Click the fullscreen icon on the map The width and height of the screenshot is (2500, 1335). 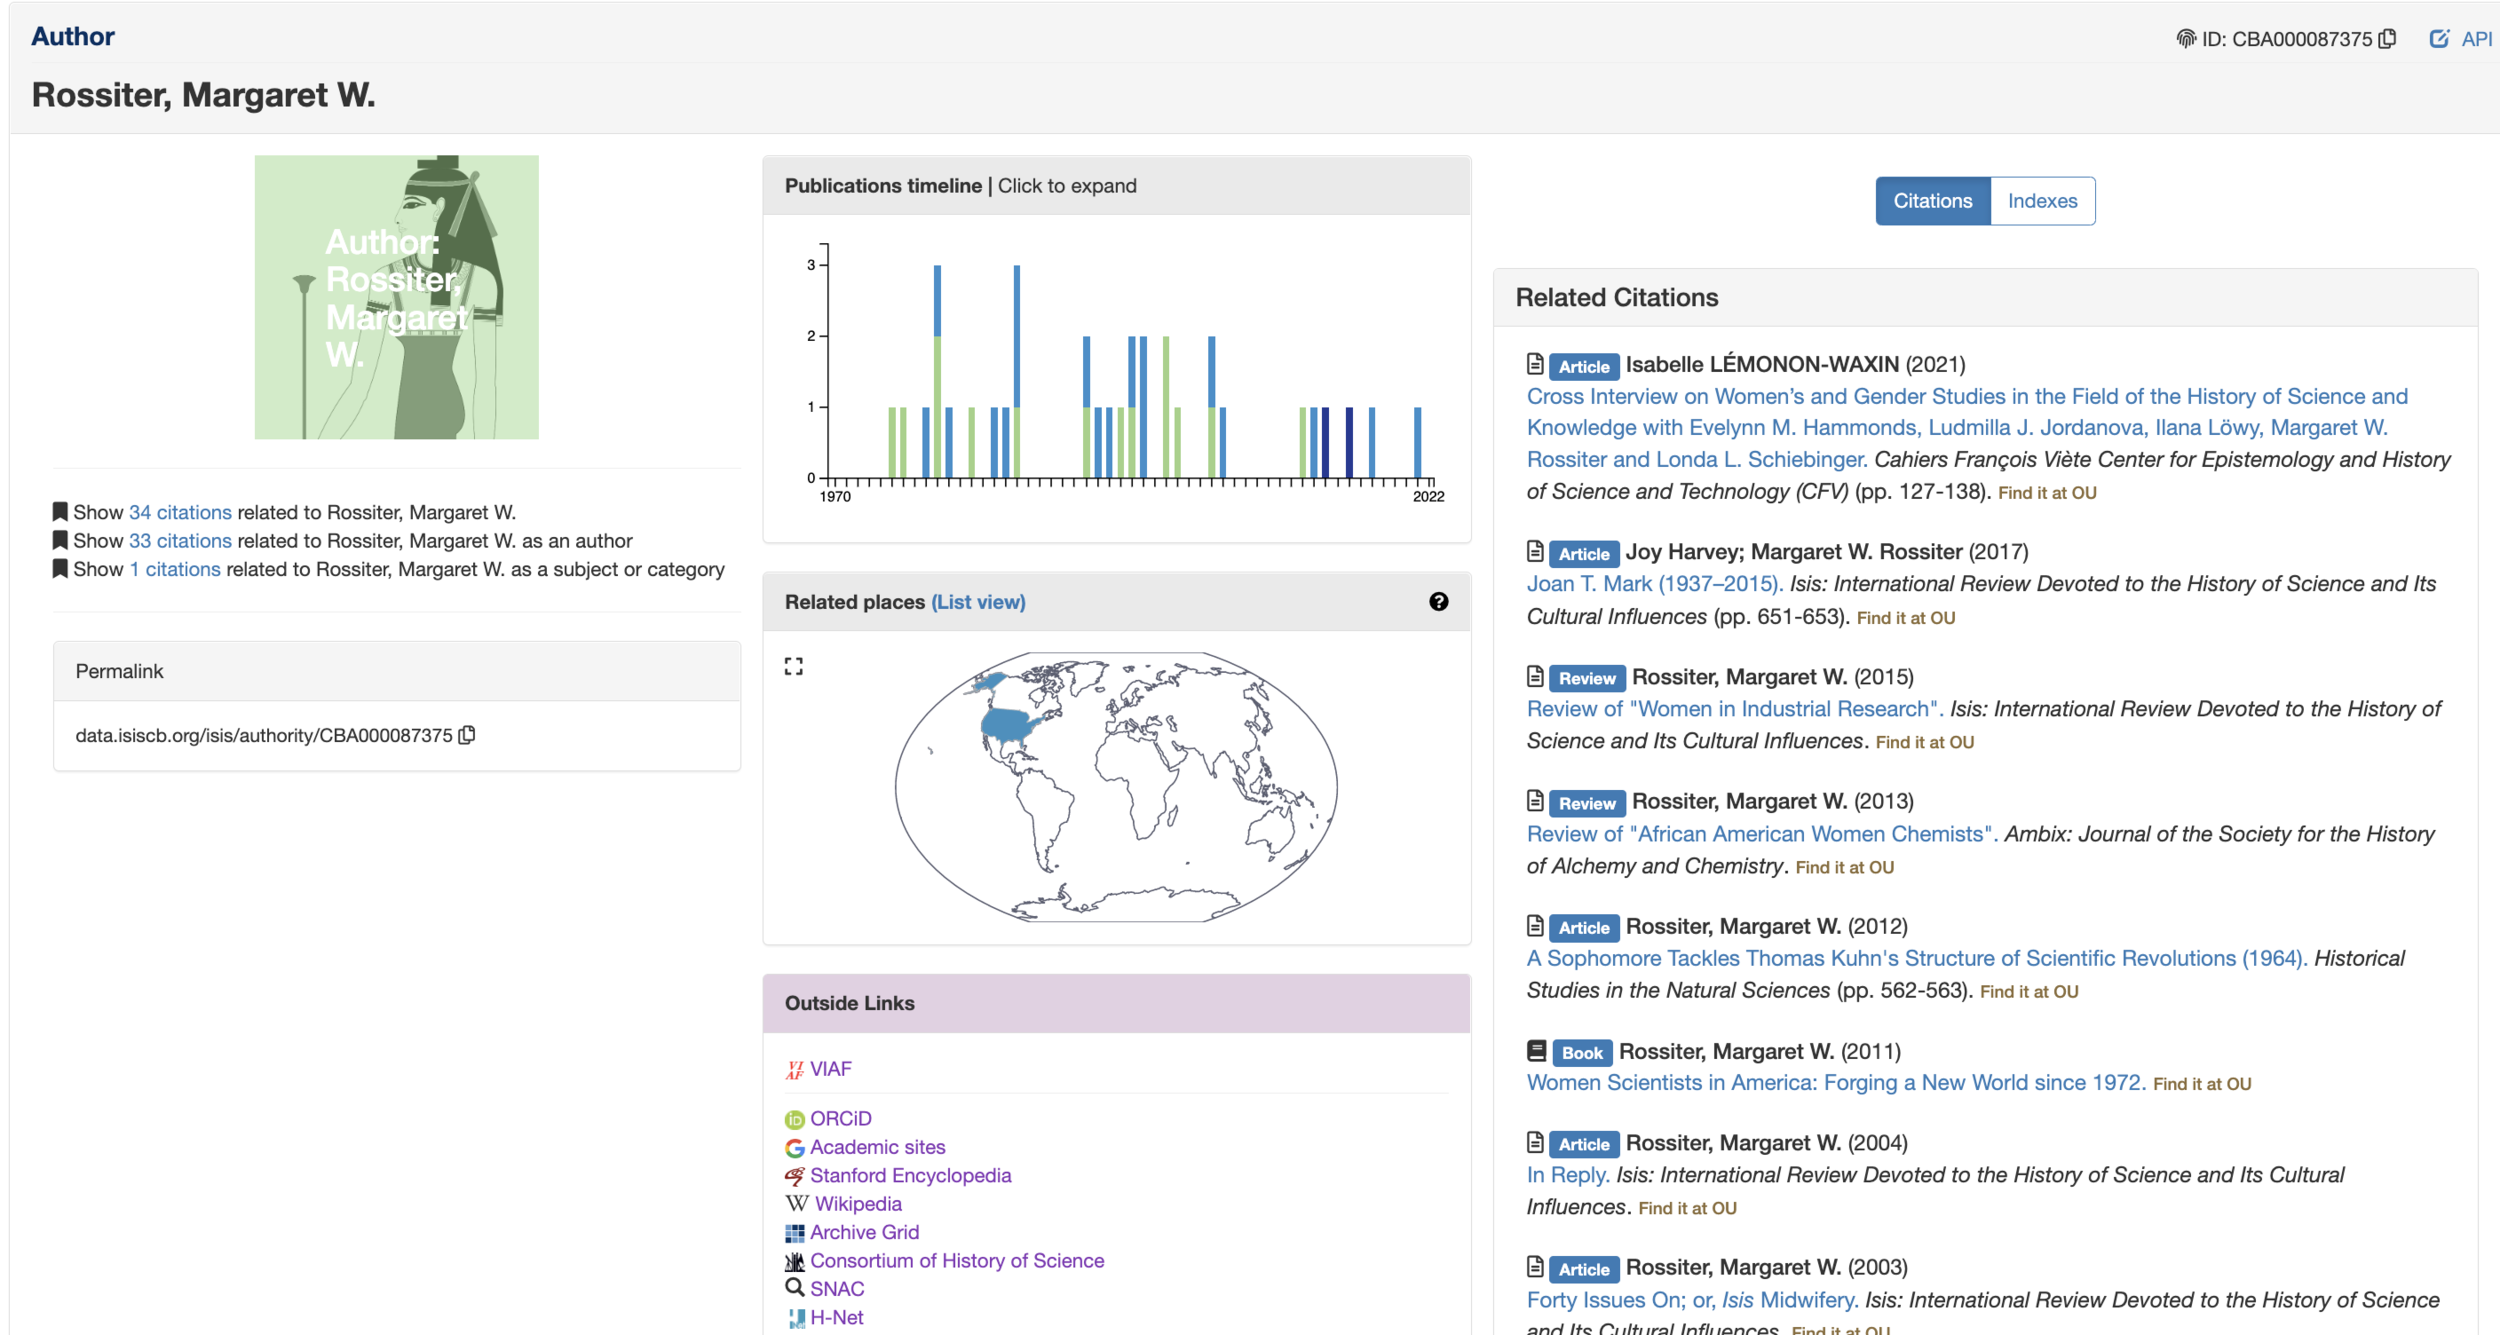[794, 666]
